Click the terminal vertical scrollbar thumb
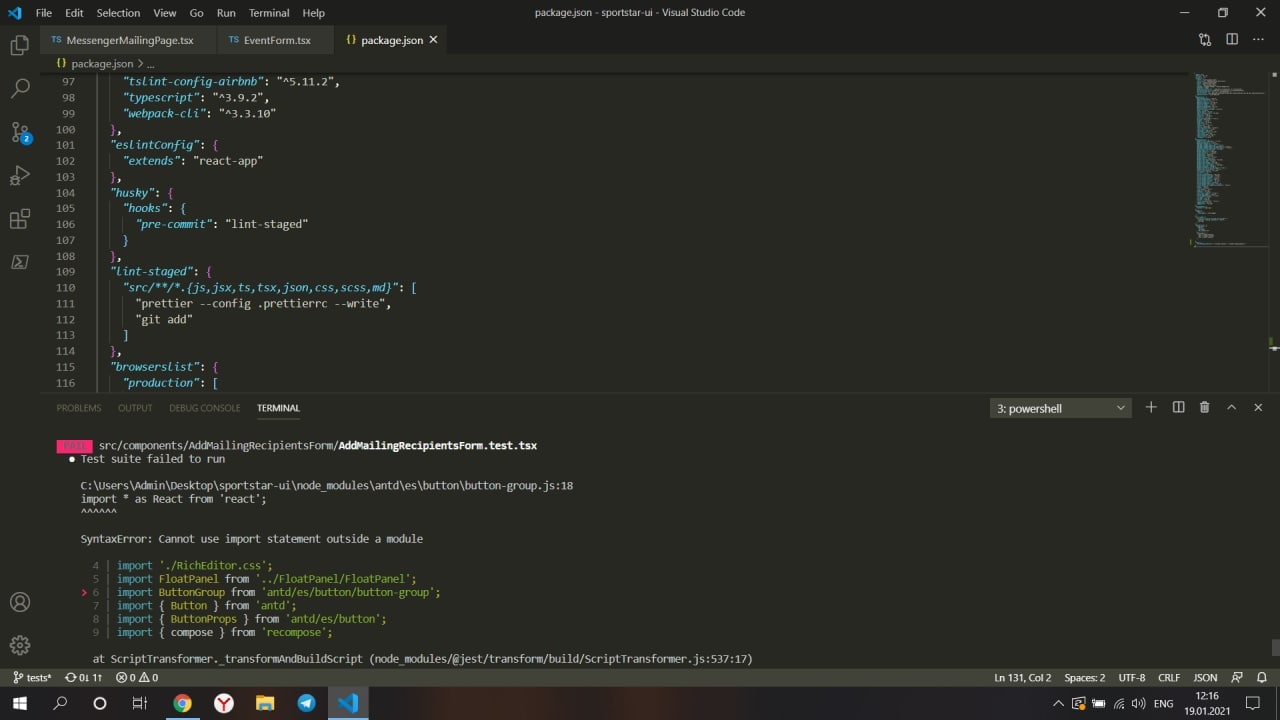1280x720 pixels. point(1275,647)
